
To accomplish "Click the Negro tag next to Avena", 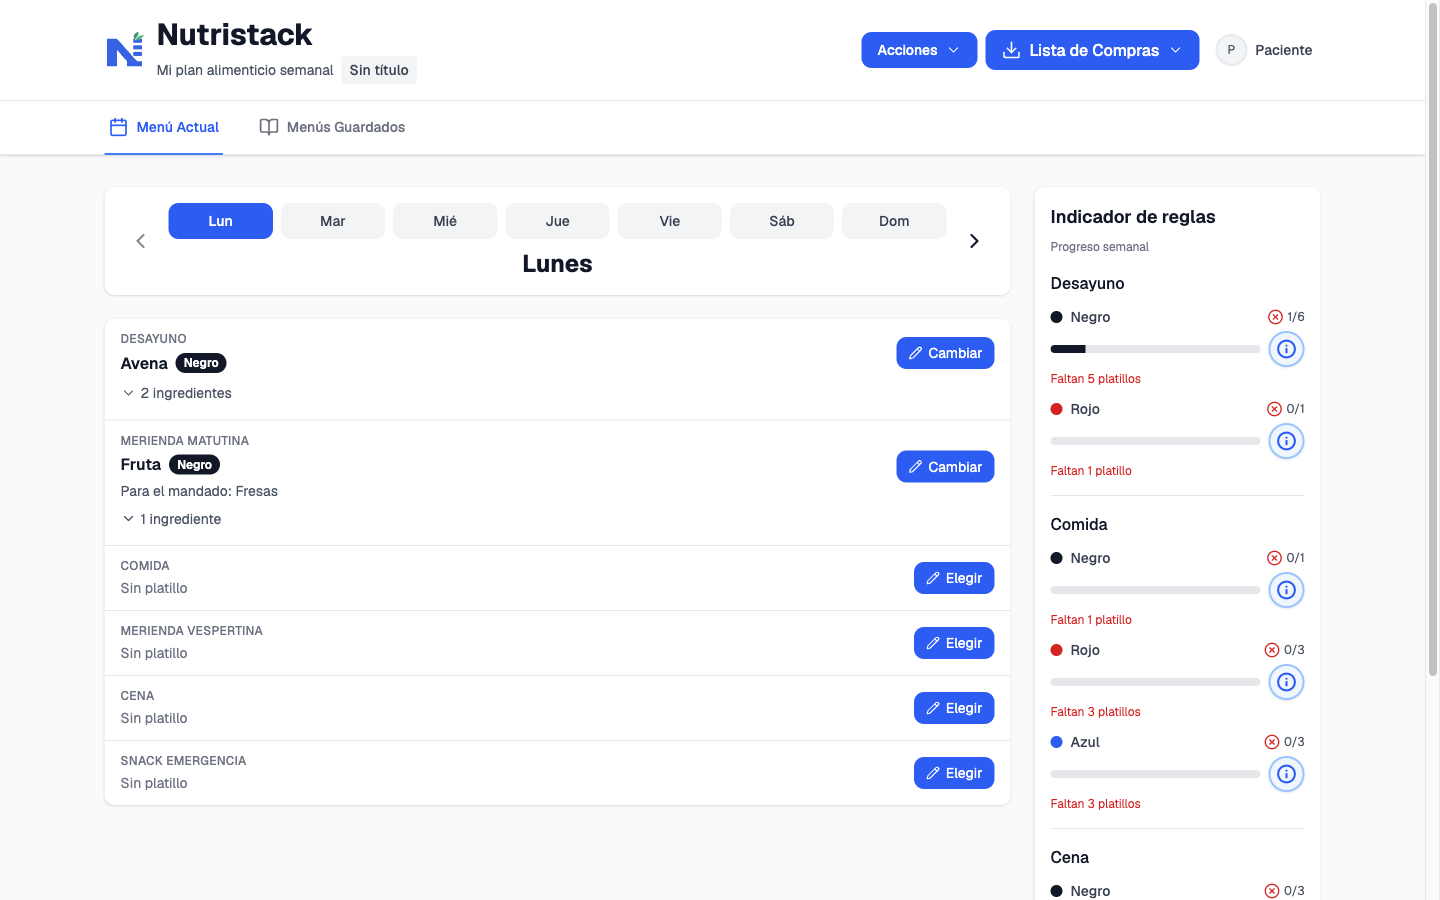I will pyautogui.click(x=201, y=363).
